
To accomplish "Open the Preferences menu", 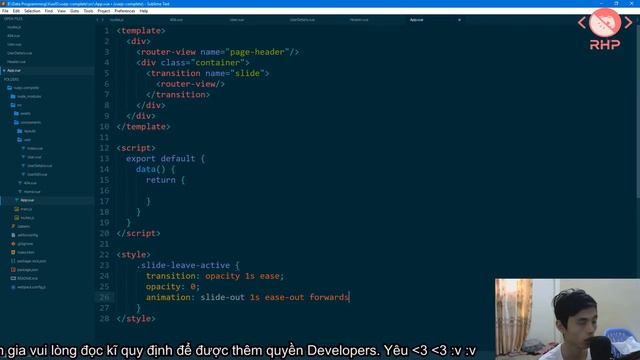I will 124,11.
